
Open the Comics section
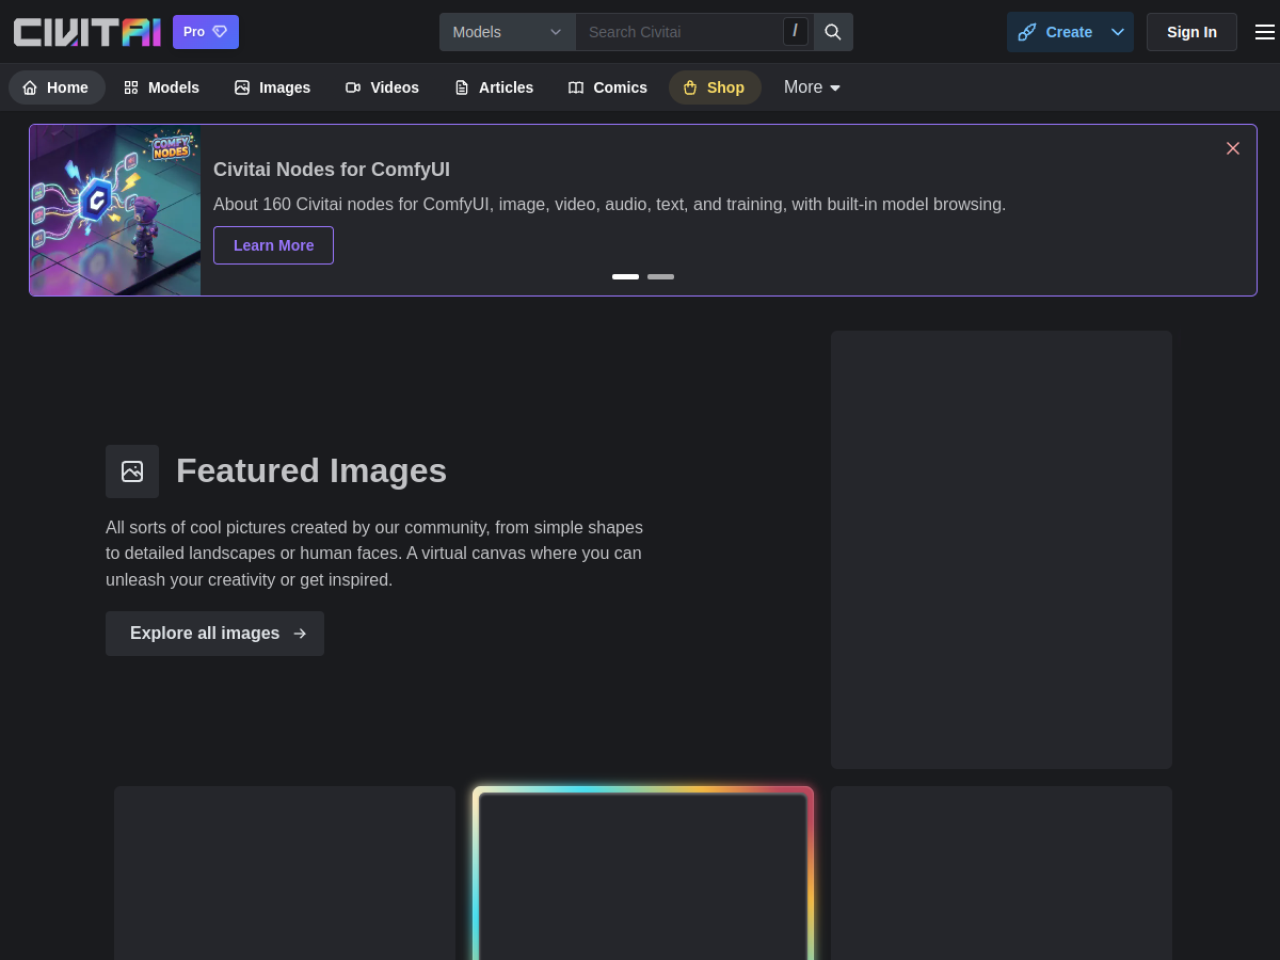(608, 88)
